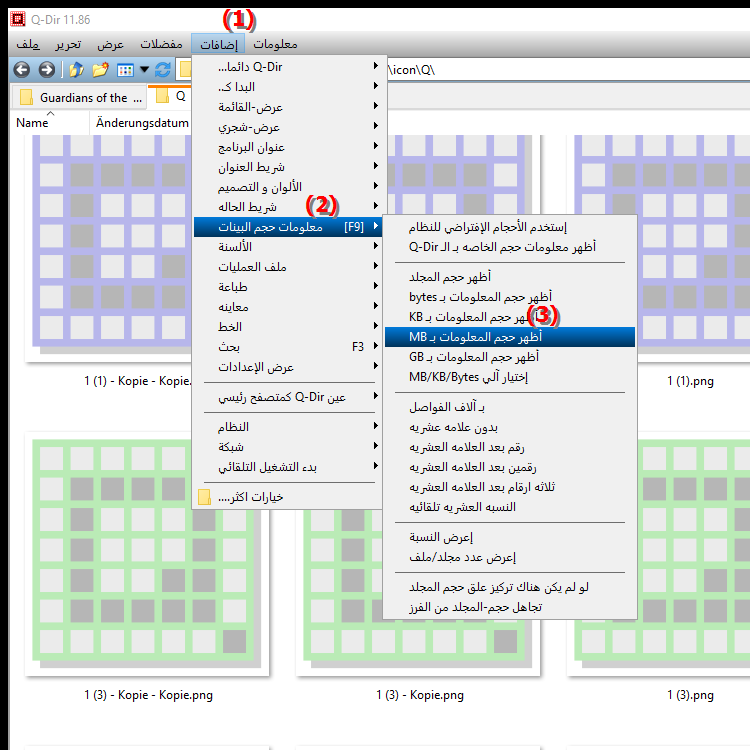Expand the شريط العنوان submenu
The width and height of the screenshot is (750, 750).
pos(287,167)
